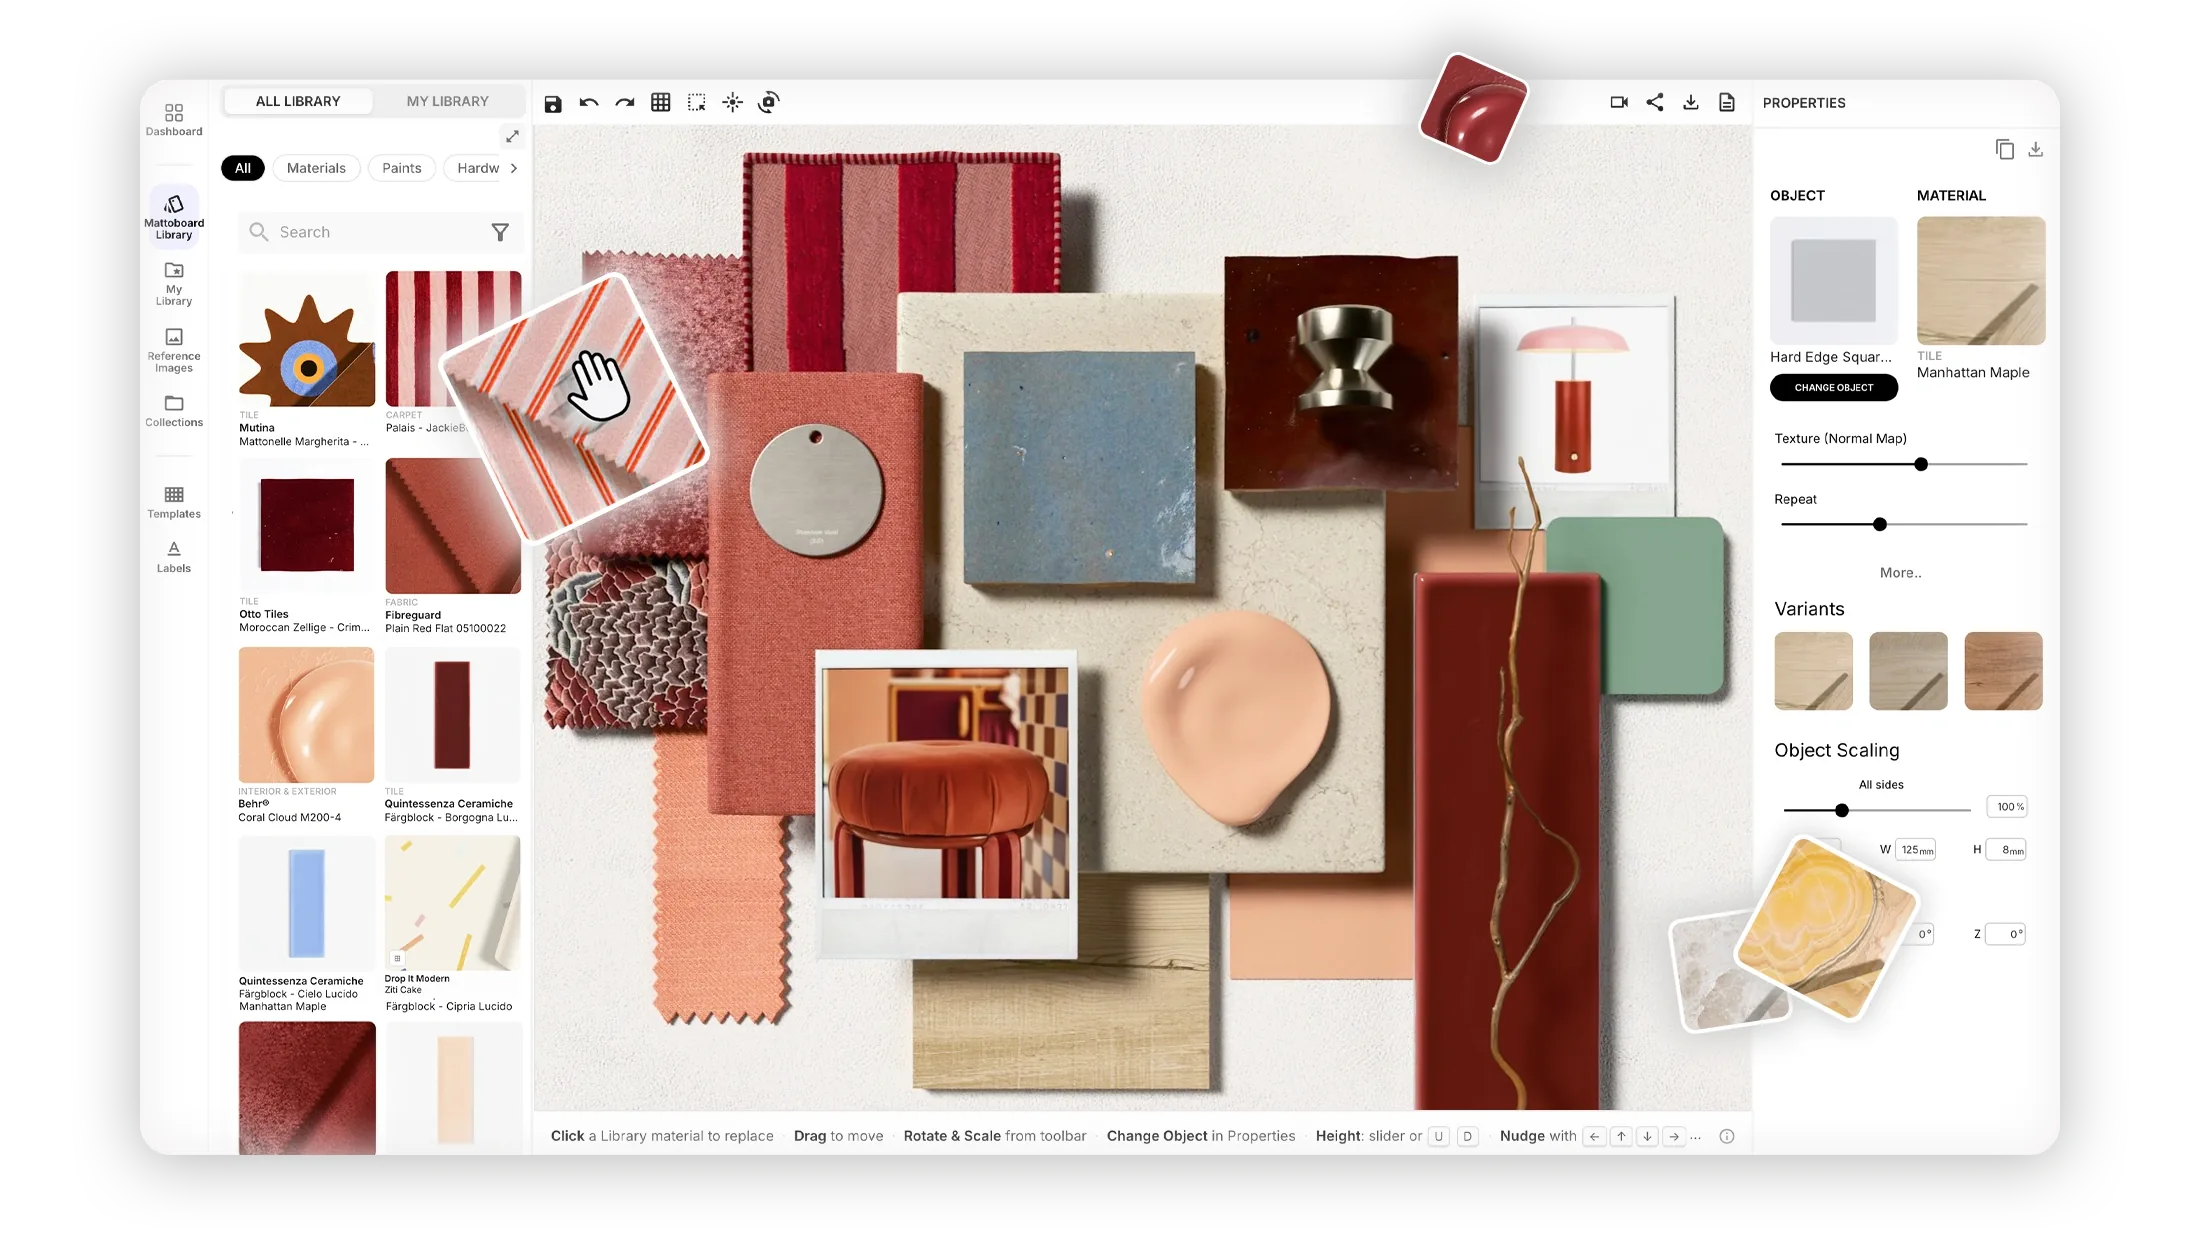The height and width of the screenshot is (1238, 2200).
Task: Select Mutina Mattonelle Margherita tile thumbnail
Action: click(x=307, y=339)
